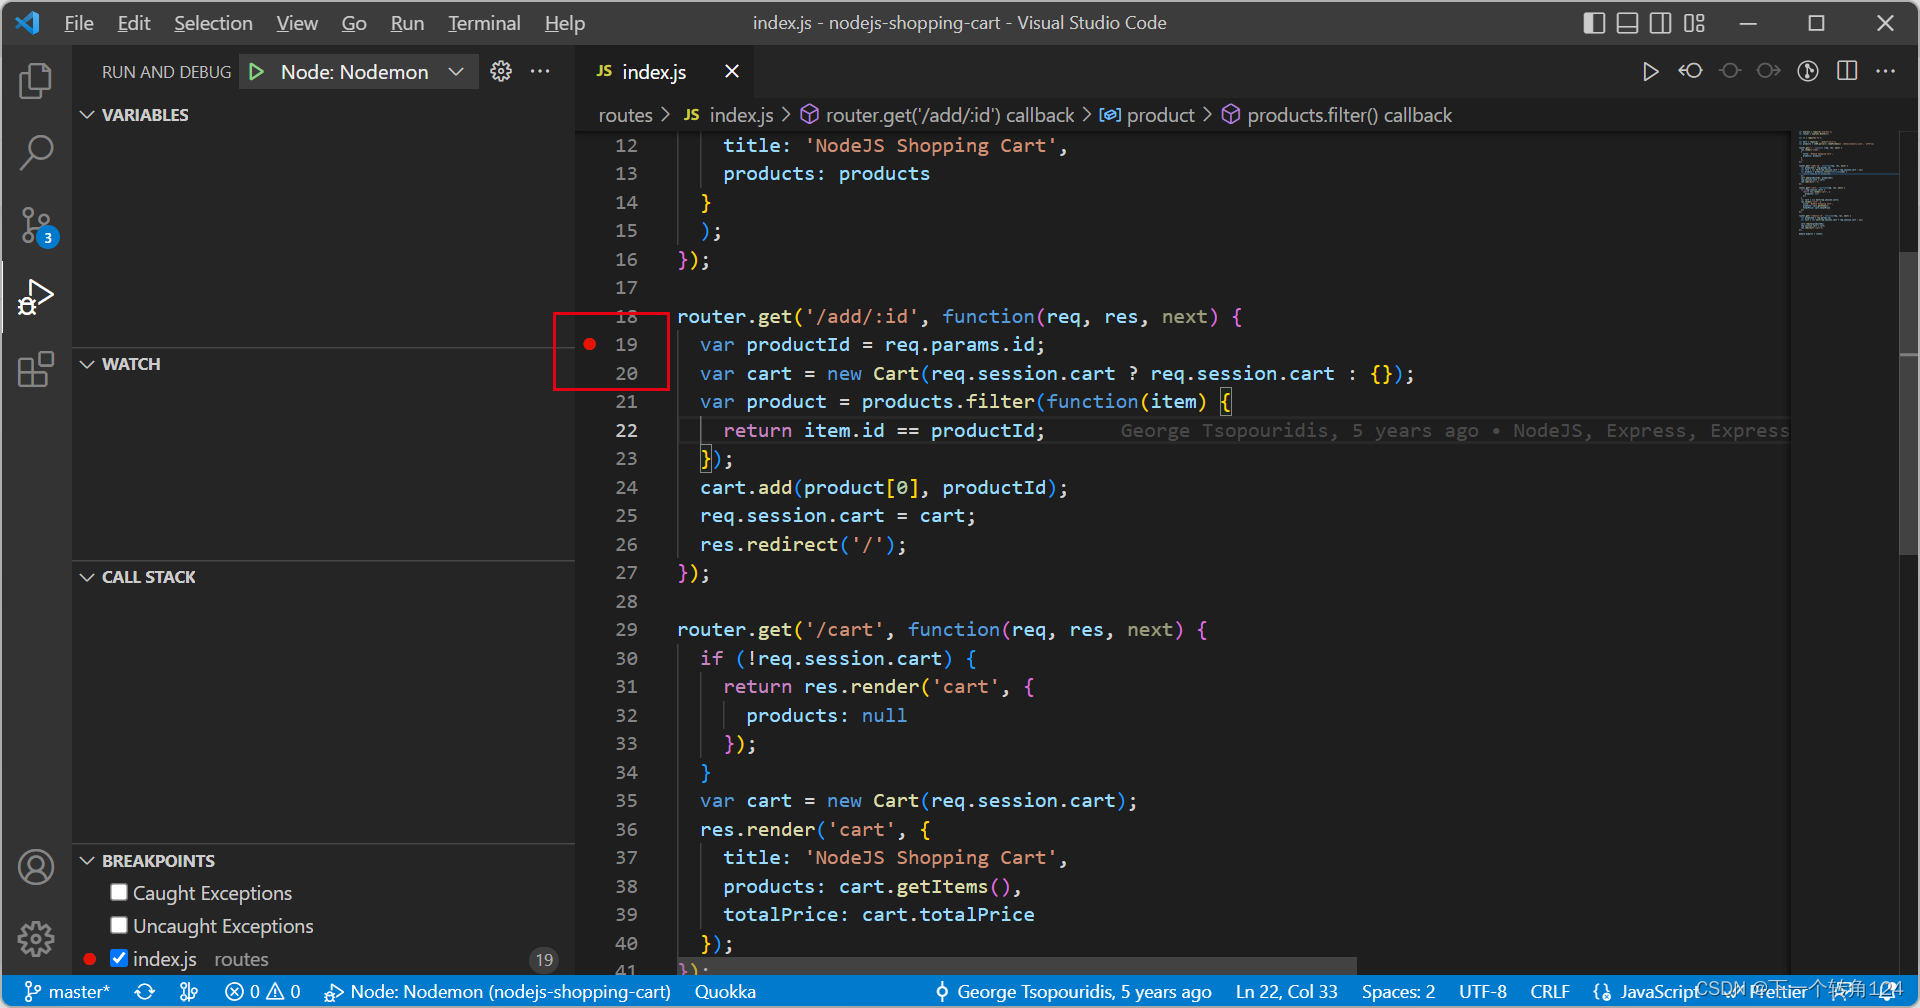Screen dimensions: 1920x1008
Task: Open the Extensions view
Action: 36,369
